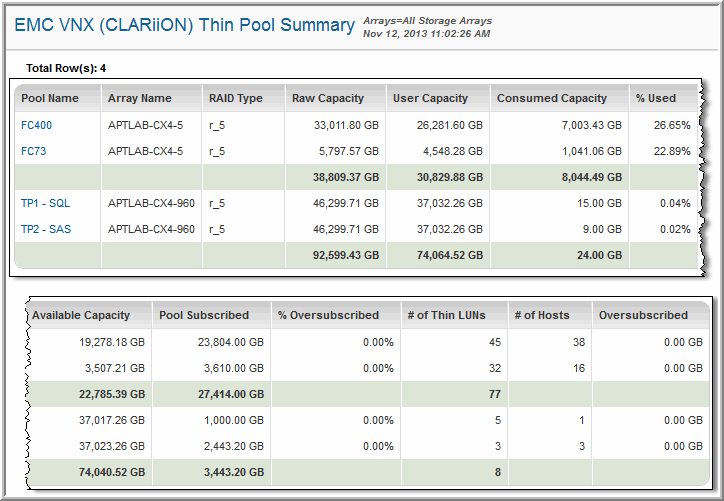Click the Raw Capacity column header
The height and width of the screenshot is (501, 724).
pos(328,98)
